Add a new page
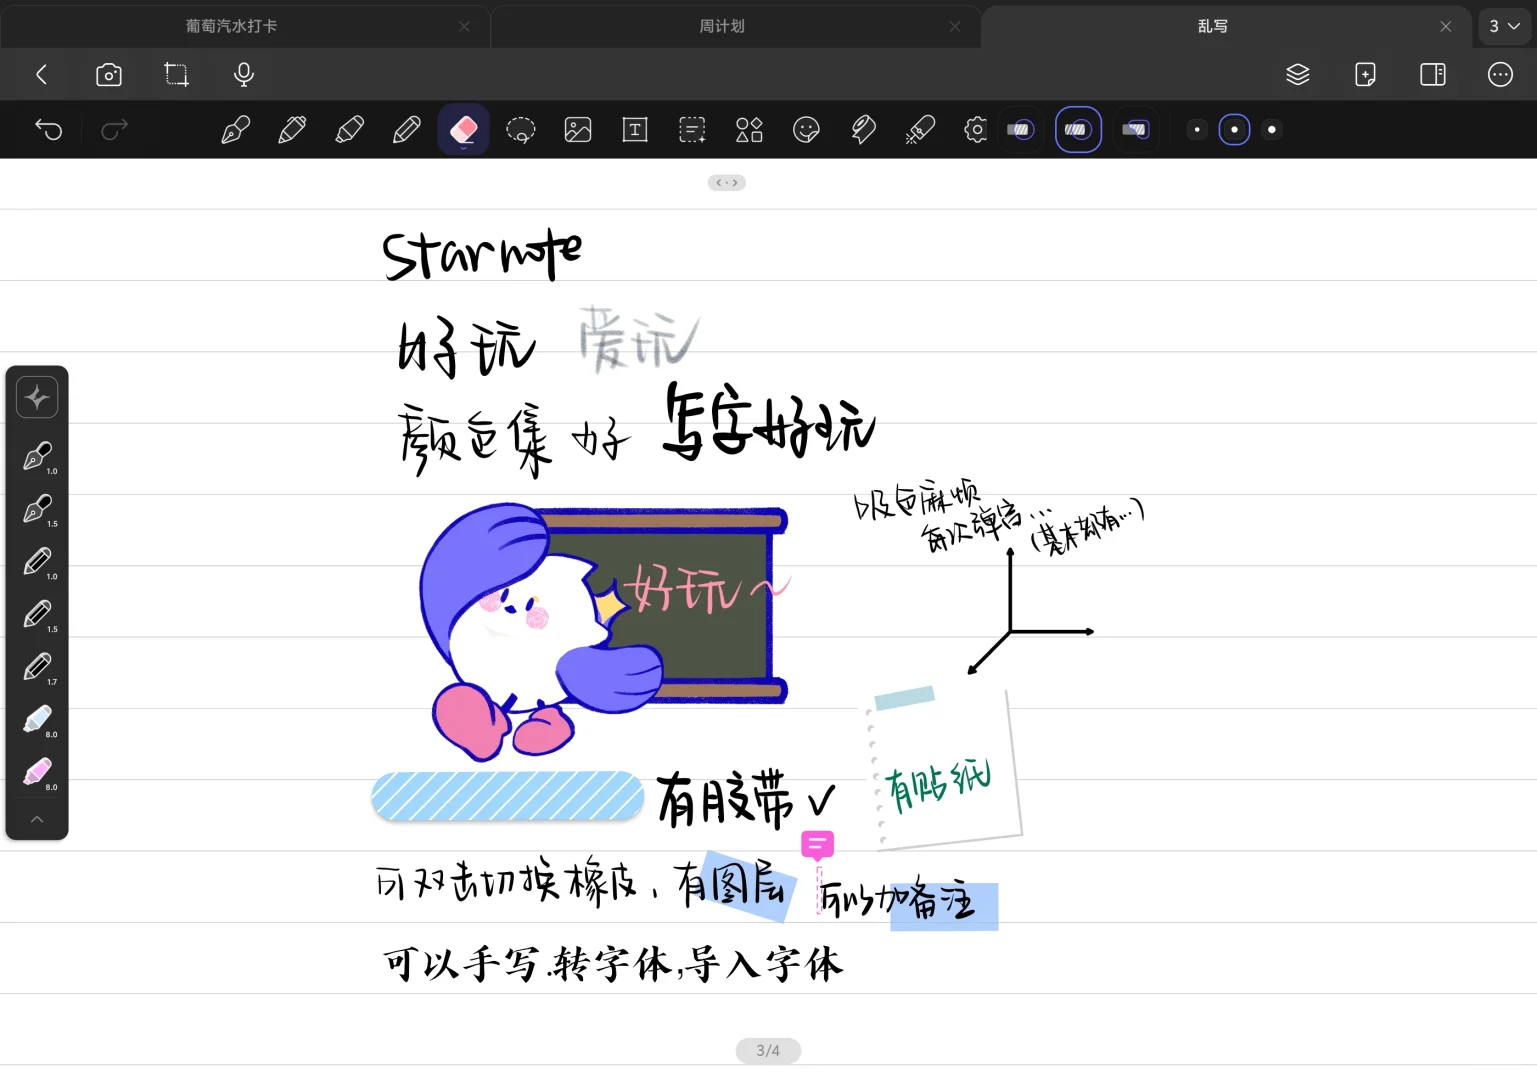The height and width of the screenshot is (1080, 1537). 1365,74
